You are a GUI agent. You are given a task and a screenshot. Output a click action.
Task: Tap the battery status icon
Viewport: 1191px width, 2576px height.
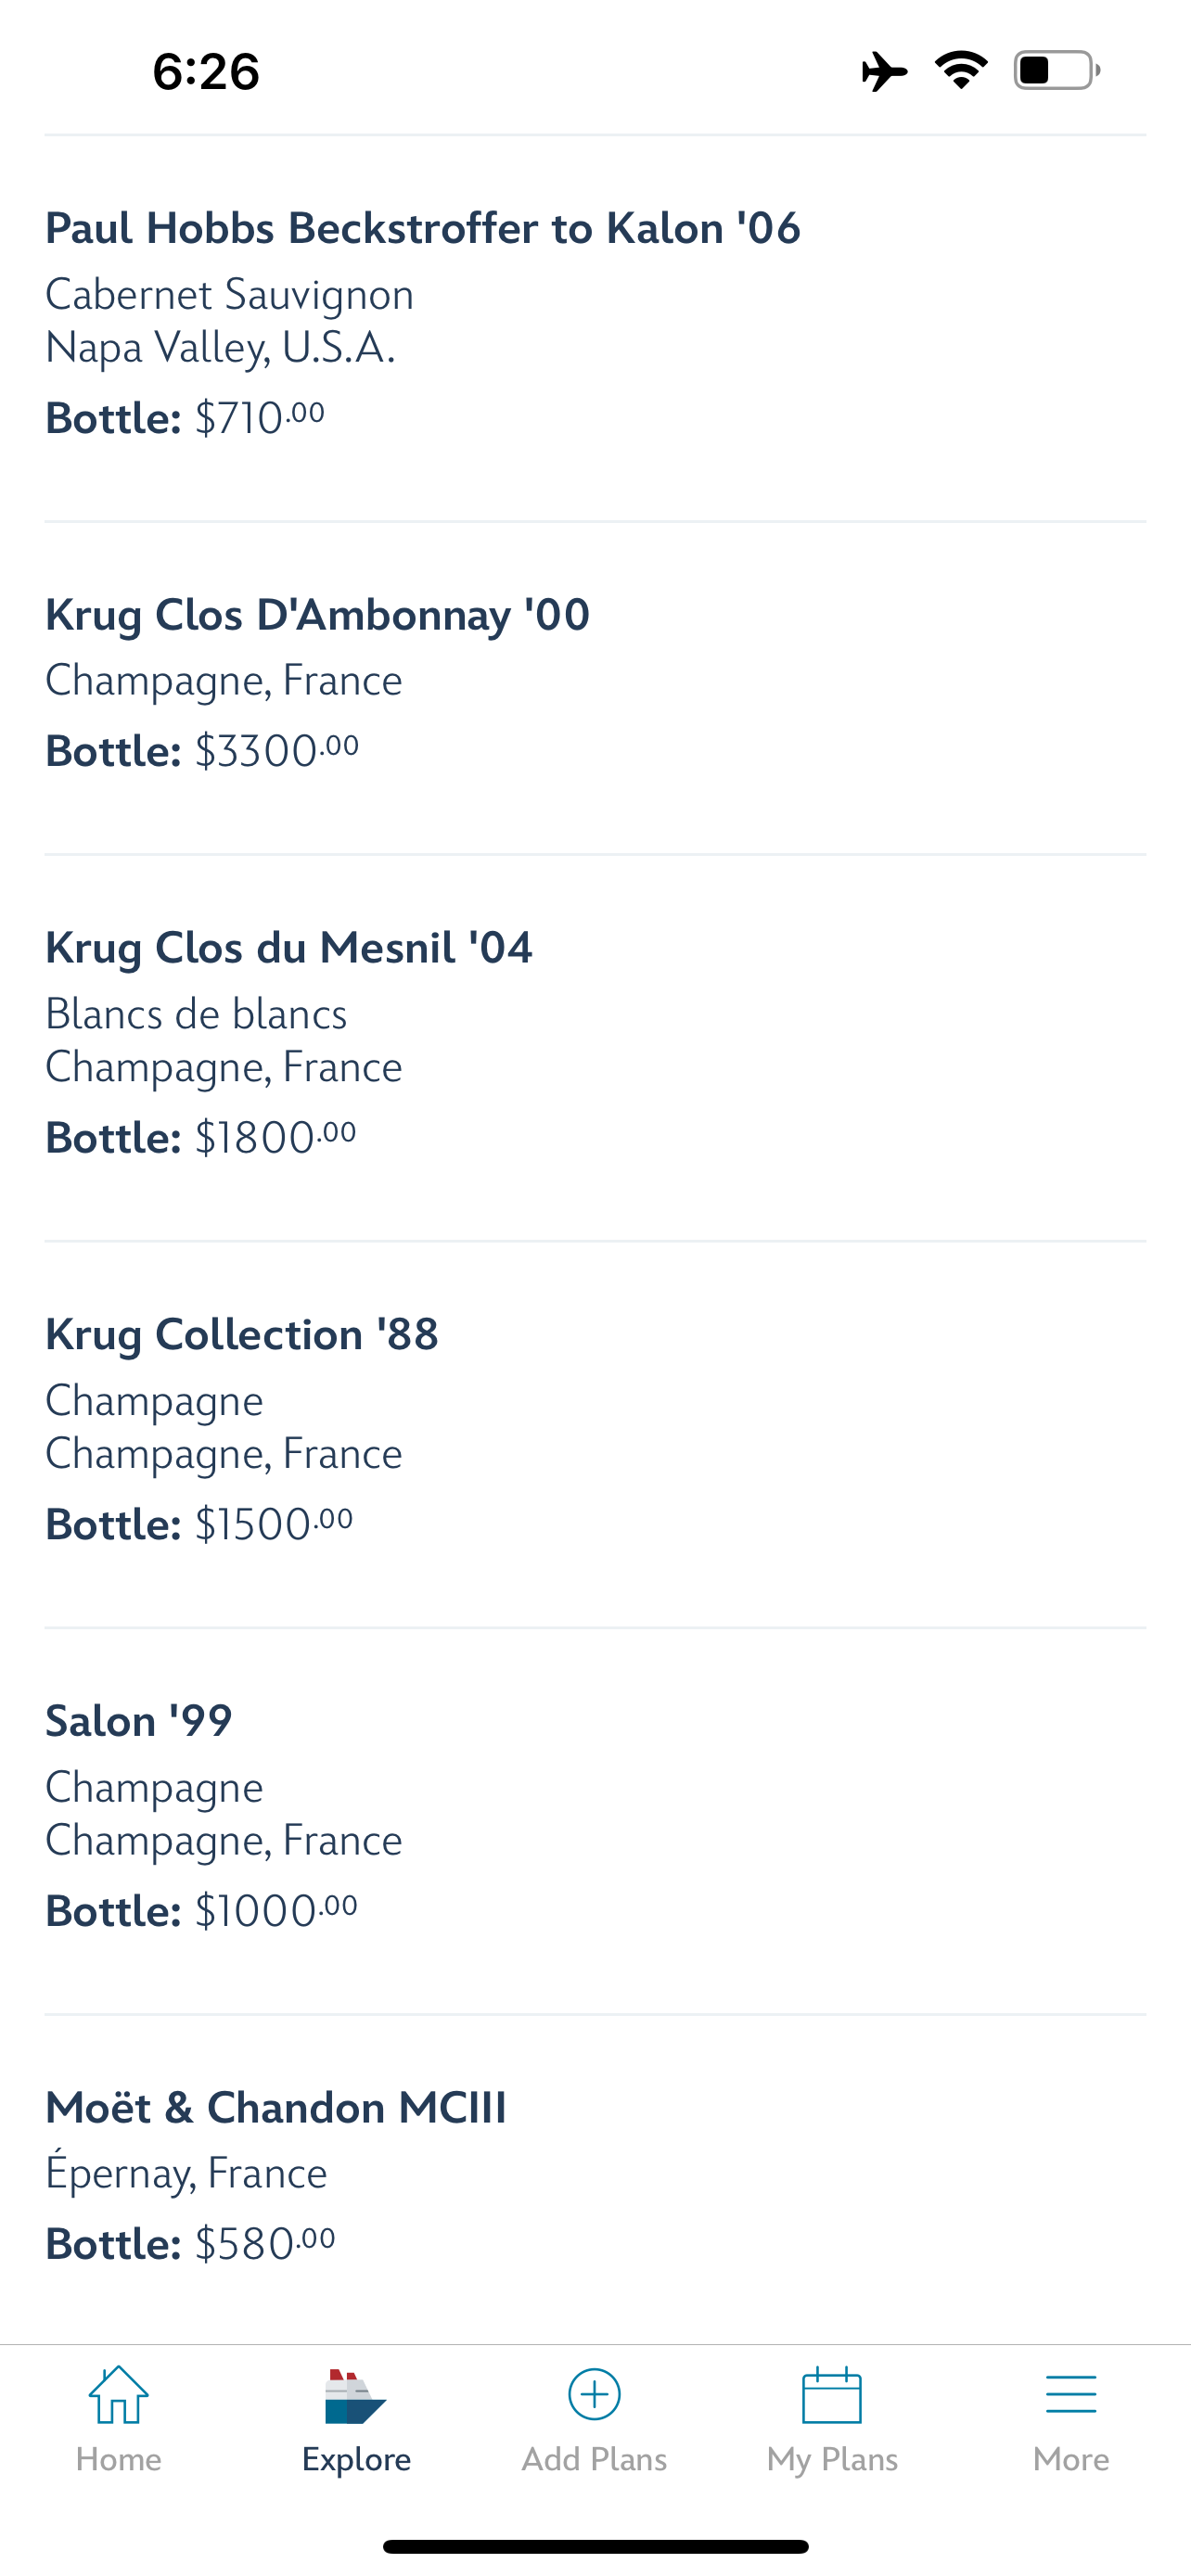click(1056, 70)
